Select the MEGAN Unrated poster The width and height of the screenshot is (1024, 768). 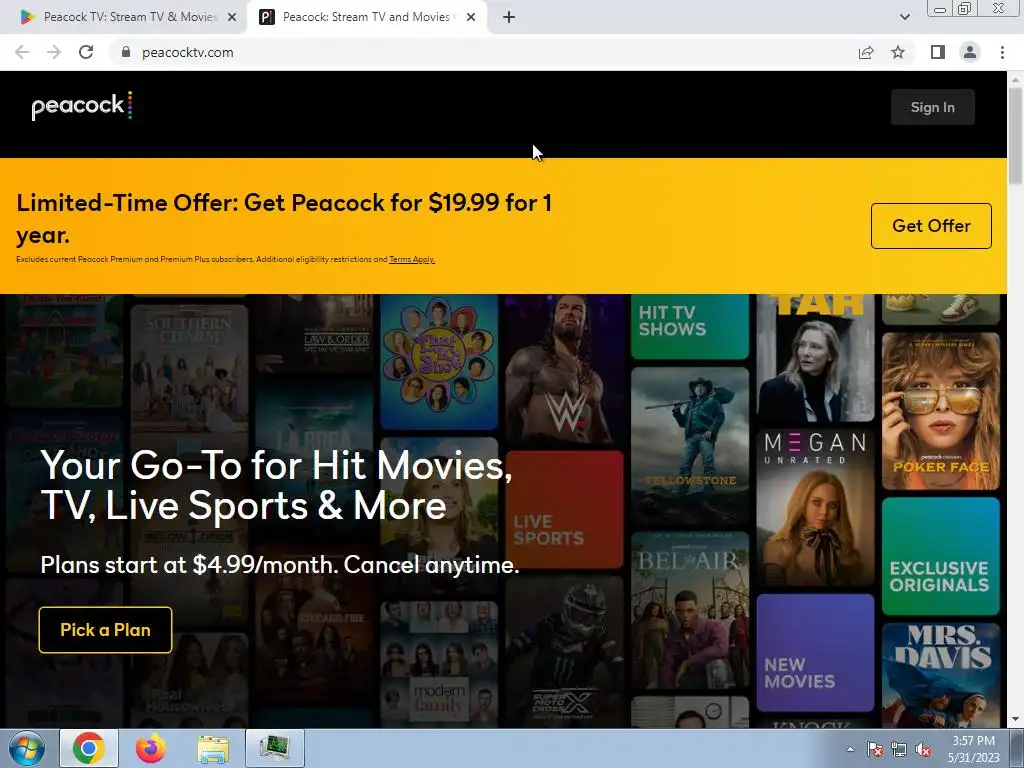click(x=815, y=507)
